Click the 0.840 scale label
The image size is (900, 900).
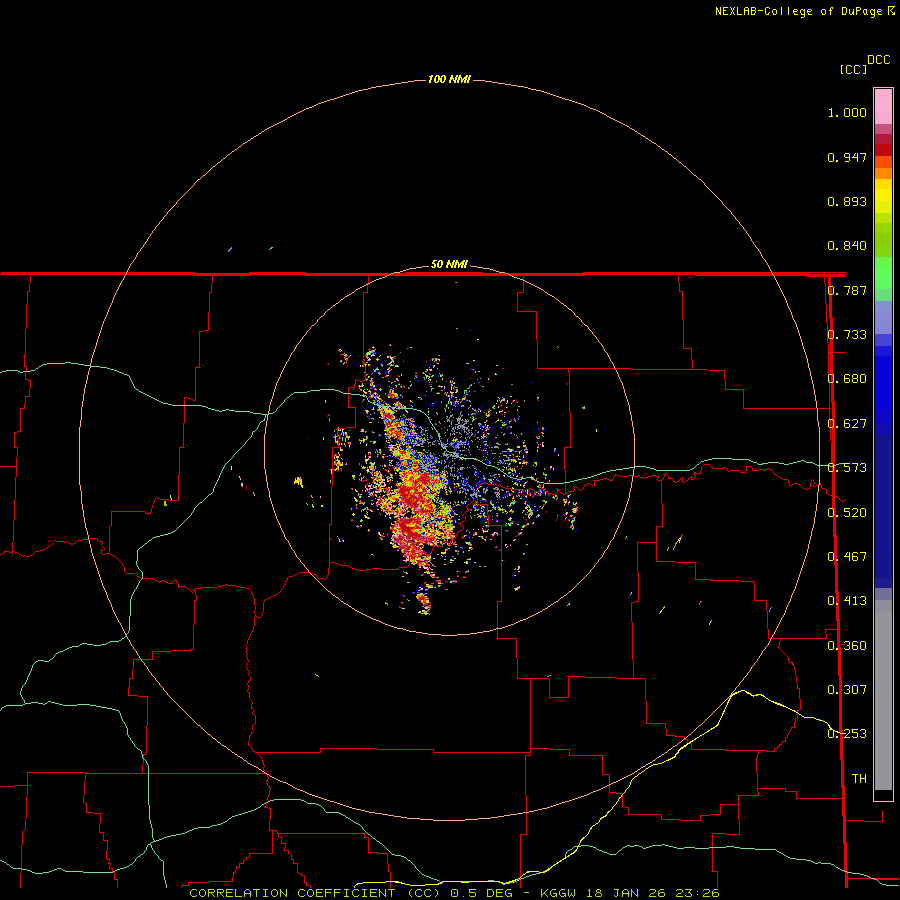click(x=847, y=246)
